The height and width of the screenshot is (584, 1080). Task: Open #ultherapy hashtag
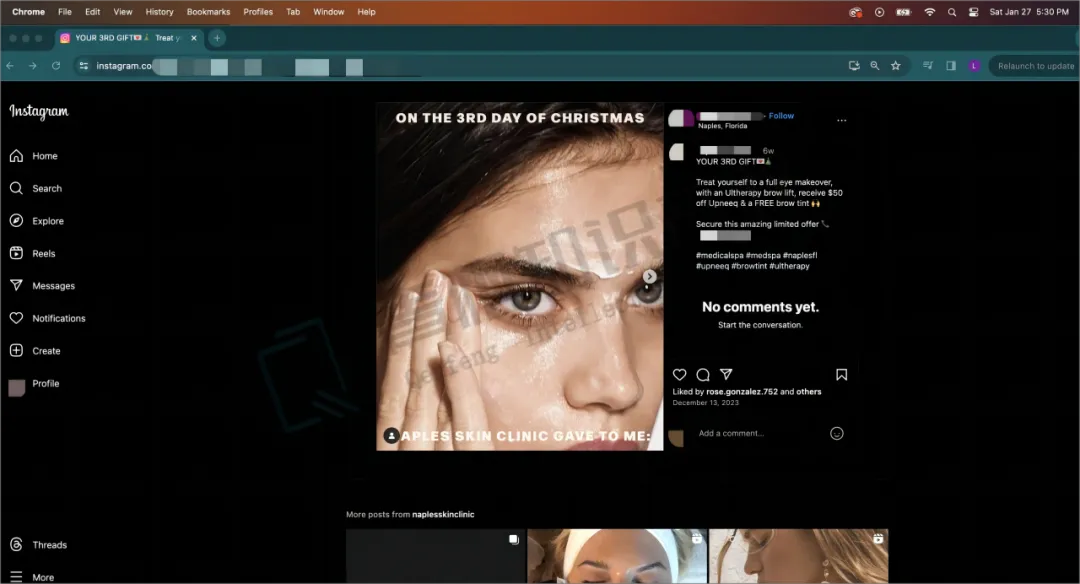tap(789, 266)
